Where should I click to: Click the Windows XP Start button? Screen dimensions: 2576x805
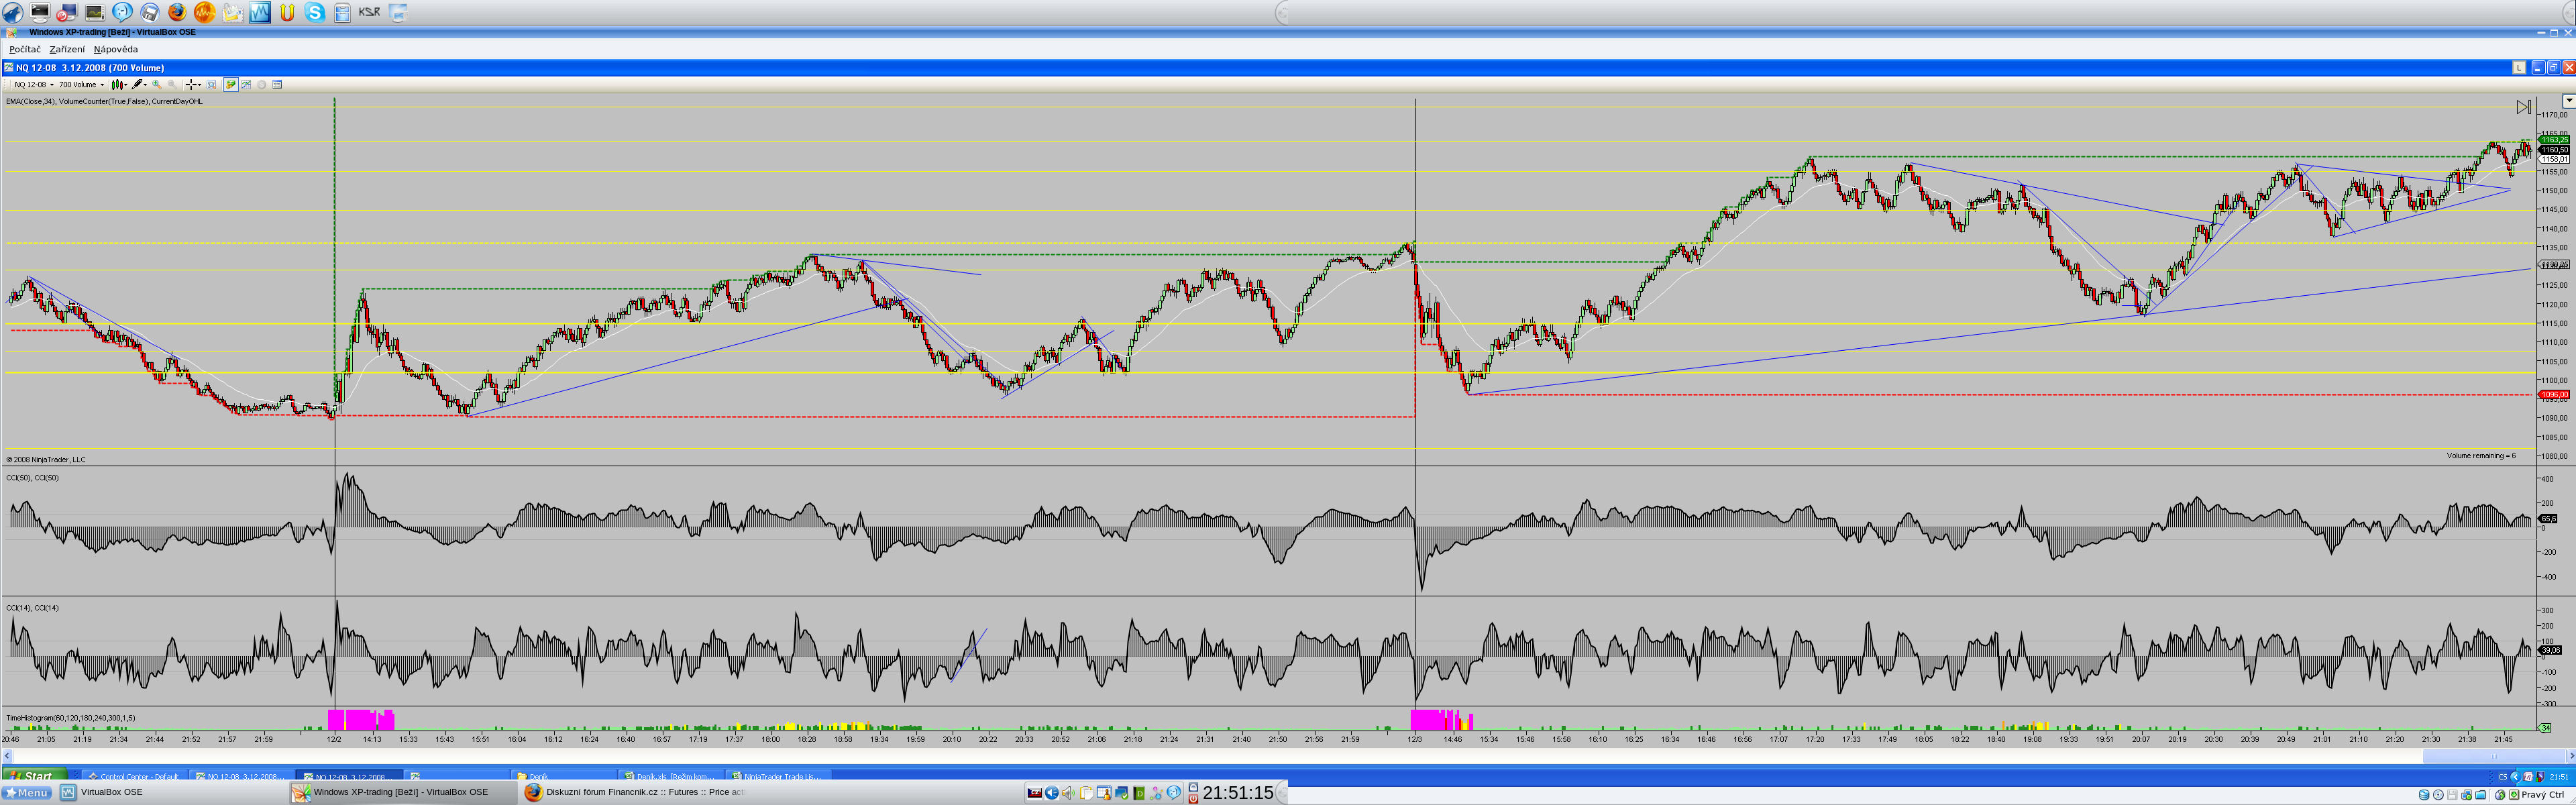(x=34, y=776)
